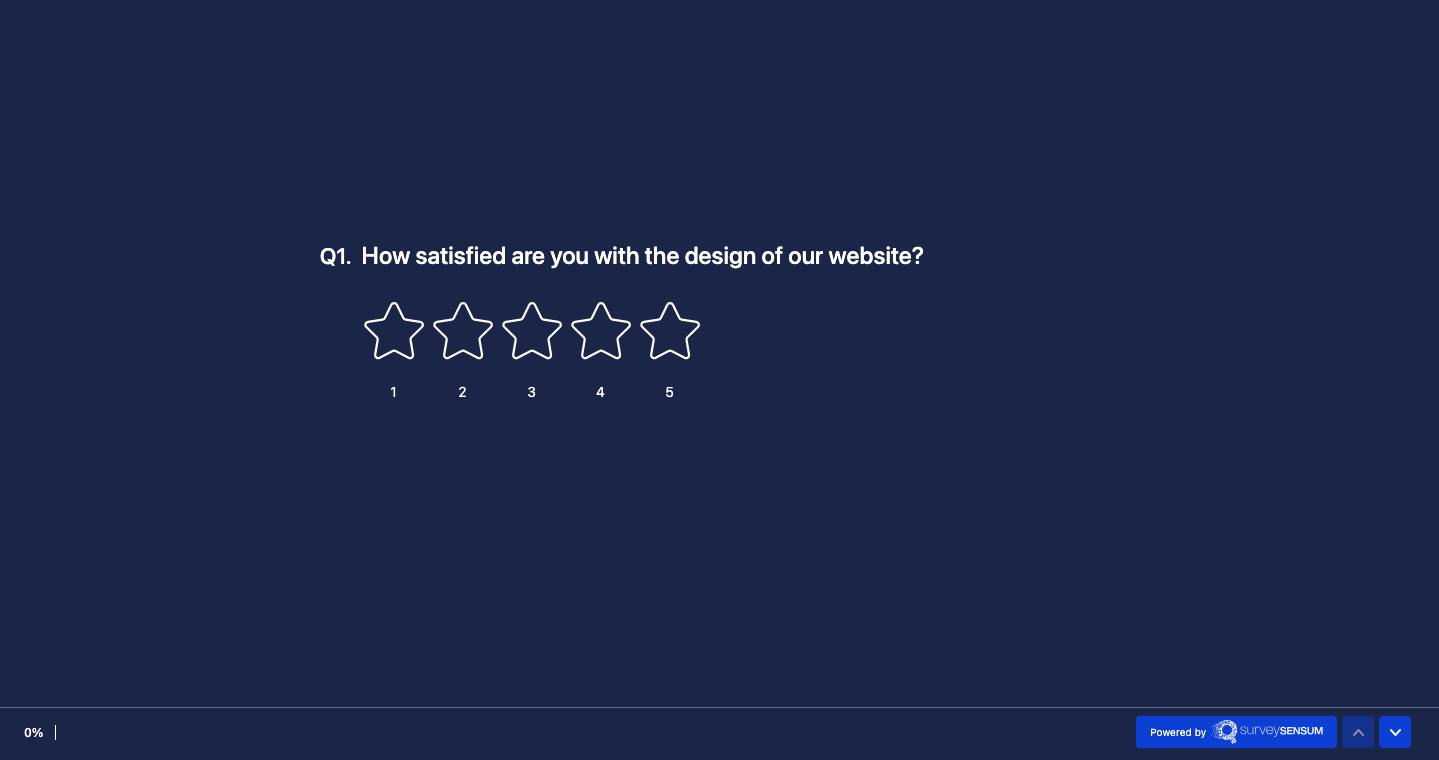This screenshot has height=760, width=1439.
Task: Select the one-star rating icon
Action: 393,331
